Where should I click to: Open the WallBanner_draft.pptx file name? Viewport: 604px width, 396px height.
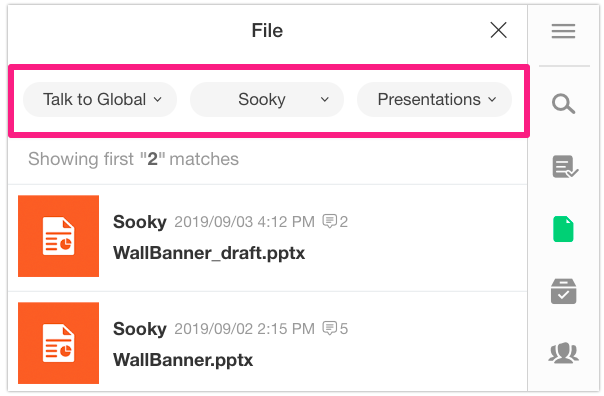coord(209,253)
